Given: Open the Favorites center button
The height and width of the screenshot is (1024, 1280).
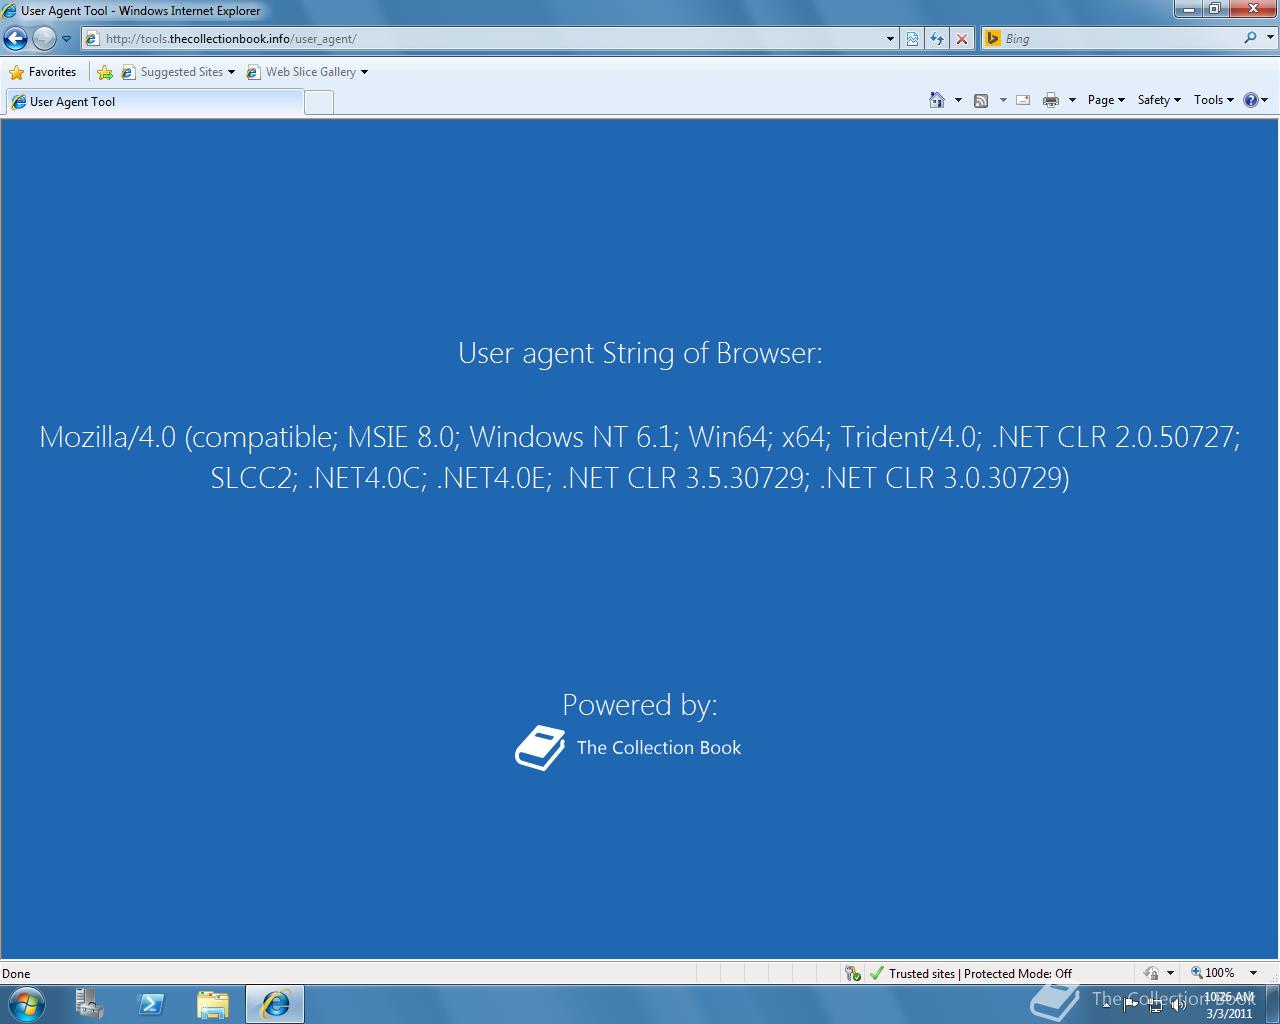Looking at the screenshot, I should click(43, 72).
